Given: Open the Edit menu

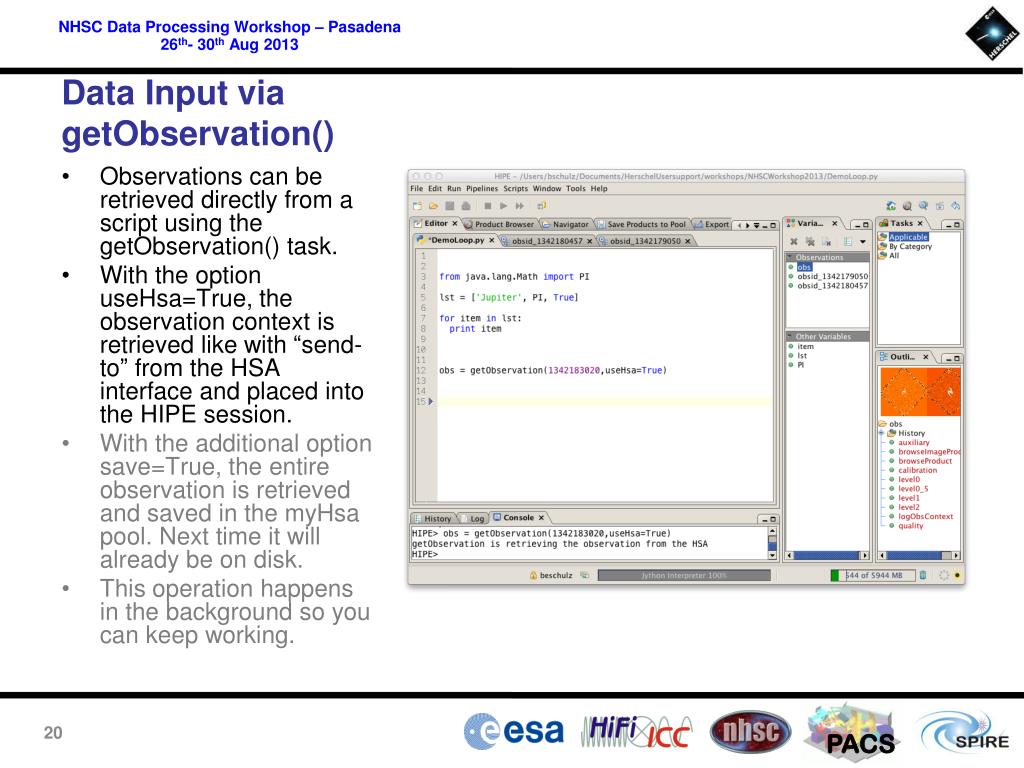Looking at the screenshot, I should pos(435,189).
